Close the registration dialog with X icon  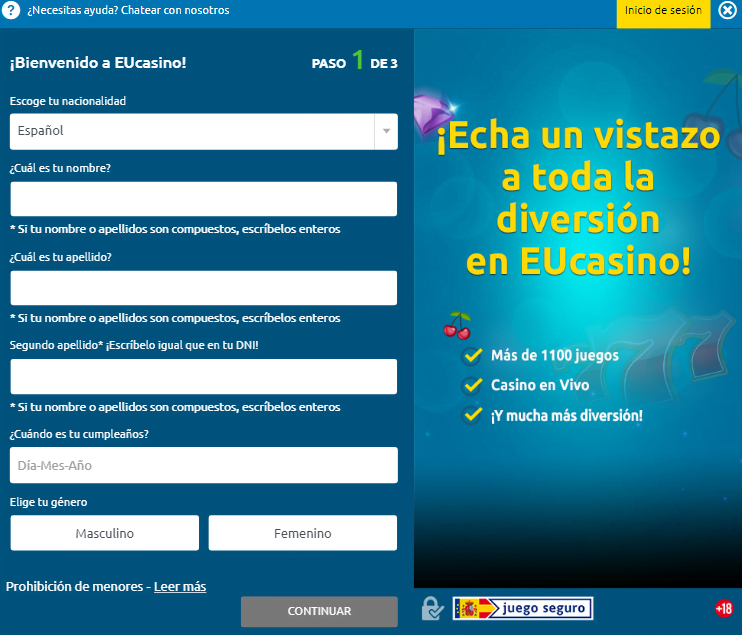(727, 10)
